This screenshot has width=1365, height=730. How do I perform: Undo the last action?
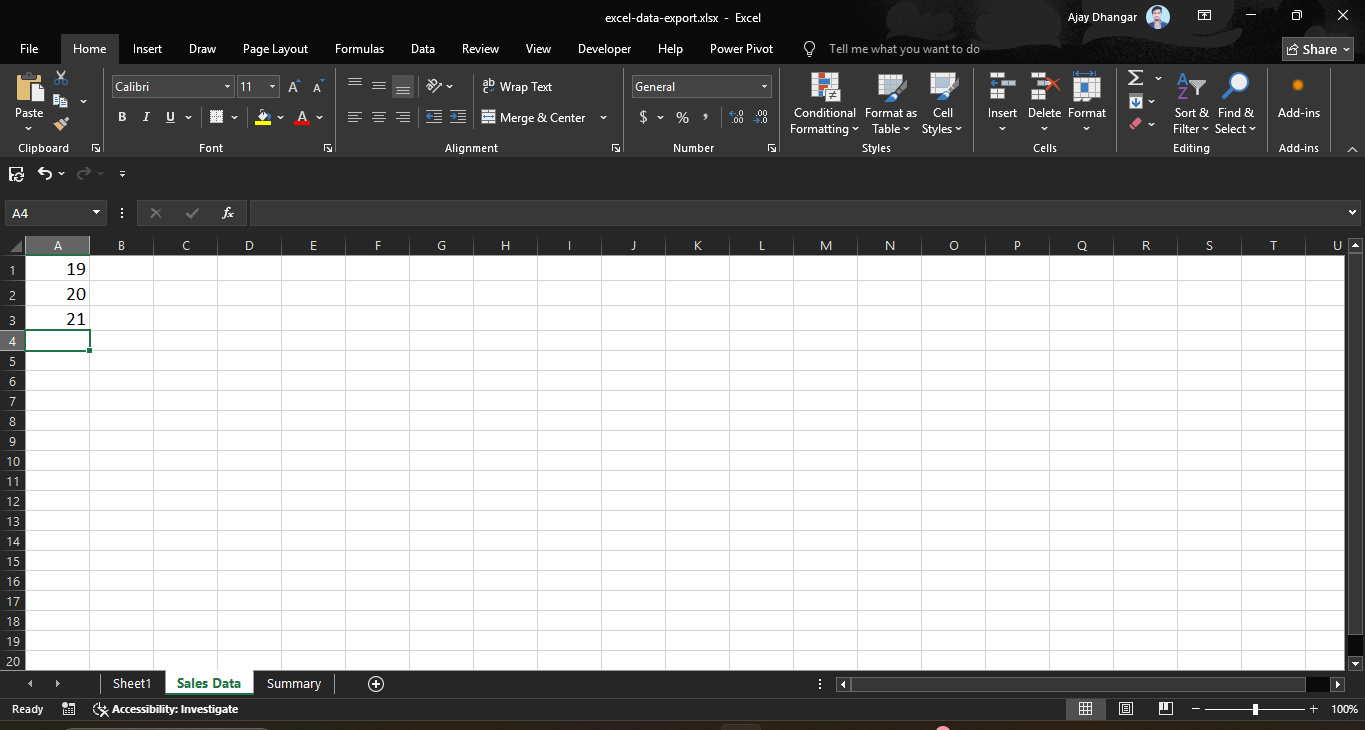pos(44,173)
